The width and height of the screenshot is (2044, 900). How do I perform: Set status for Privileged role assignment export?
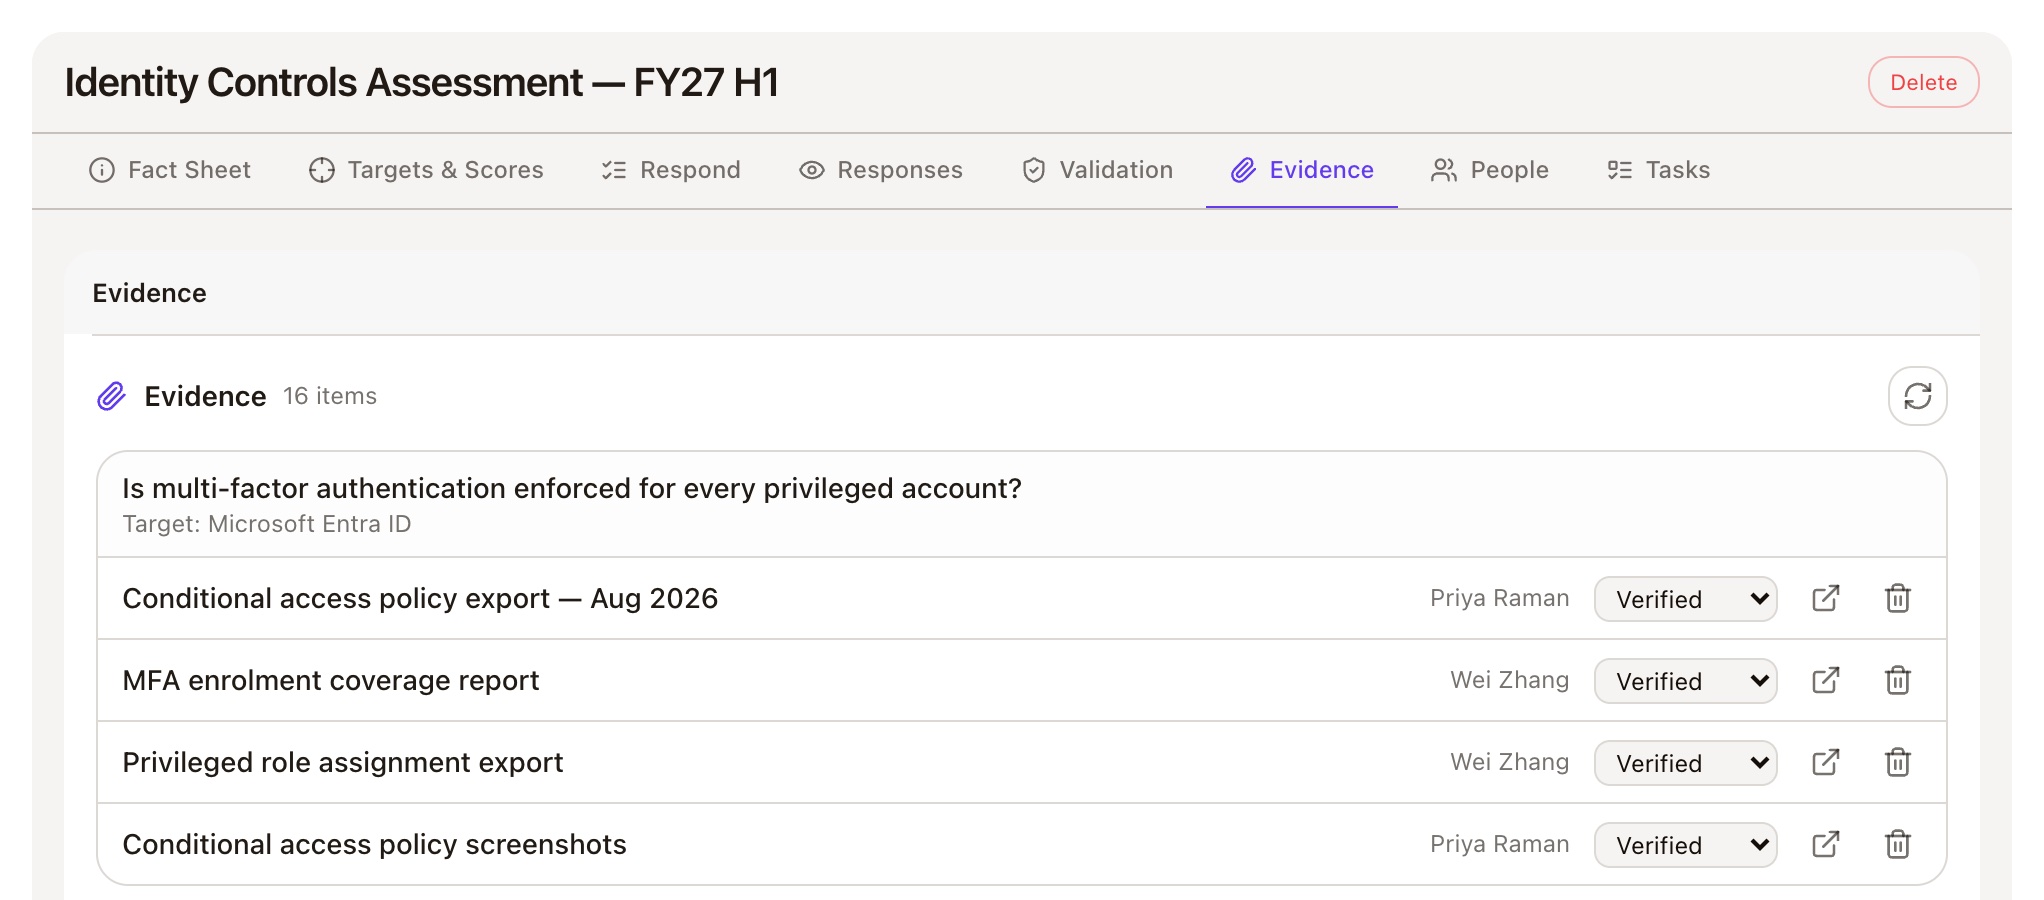[x=1685, y=763]
